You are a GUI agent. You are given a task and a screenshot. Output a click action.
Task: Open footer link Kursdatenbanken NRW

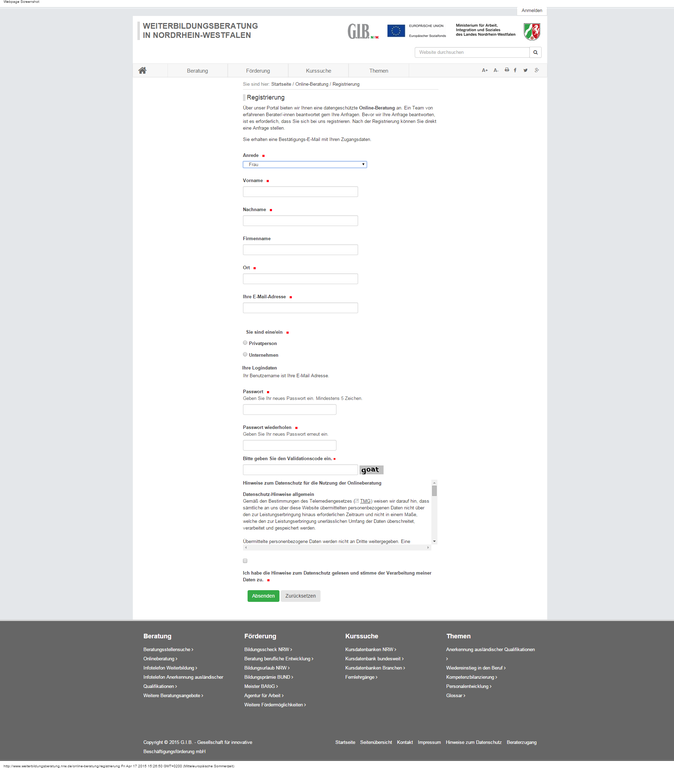pos(371,649)
